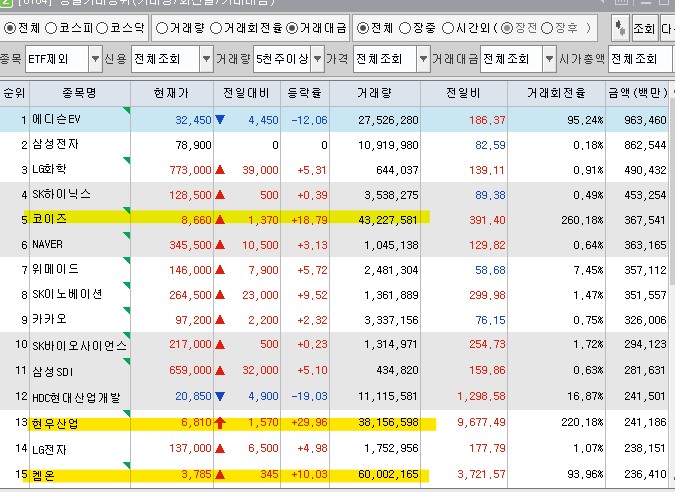Sort by 거래회전율 column header

[x=556, y=93]
